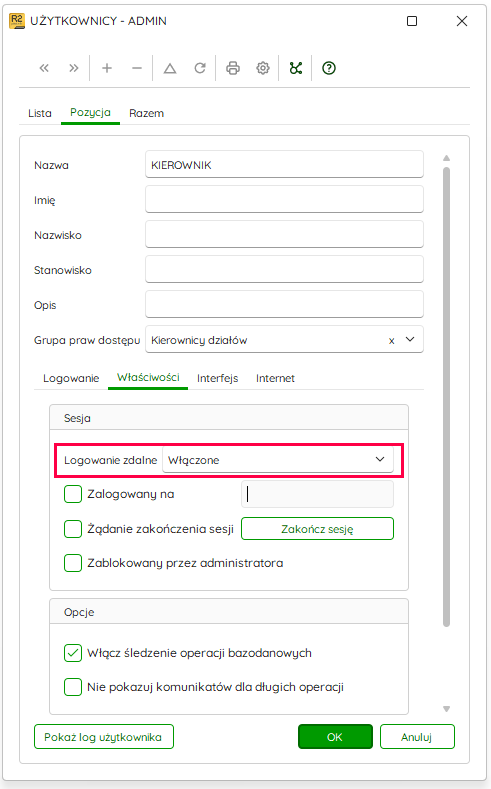Open Internet sub-tab

(x=275, y=378)
